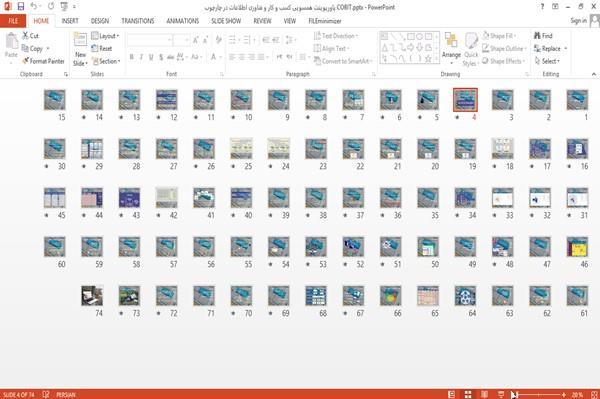Align text left in paragraph
Screen dimensions: 600x399
[x=232, y=57]
